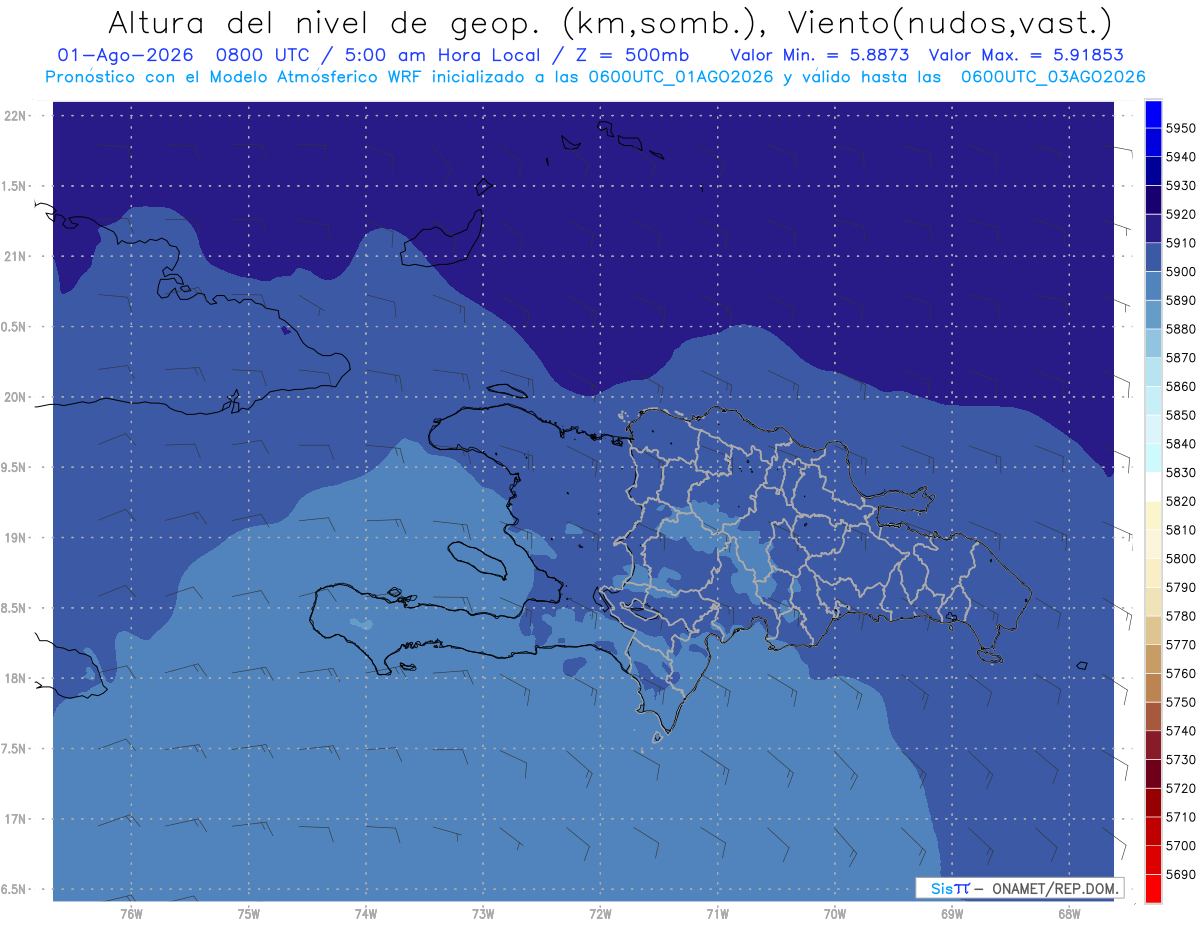Screen dimensions: 1200x927
Task: Click the '71W' longitude label
Action: tap(717, 914)
